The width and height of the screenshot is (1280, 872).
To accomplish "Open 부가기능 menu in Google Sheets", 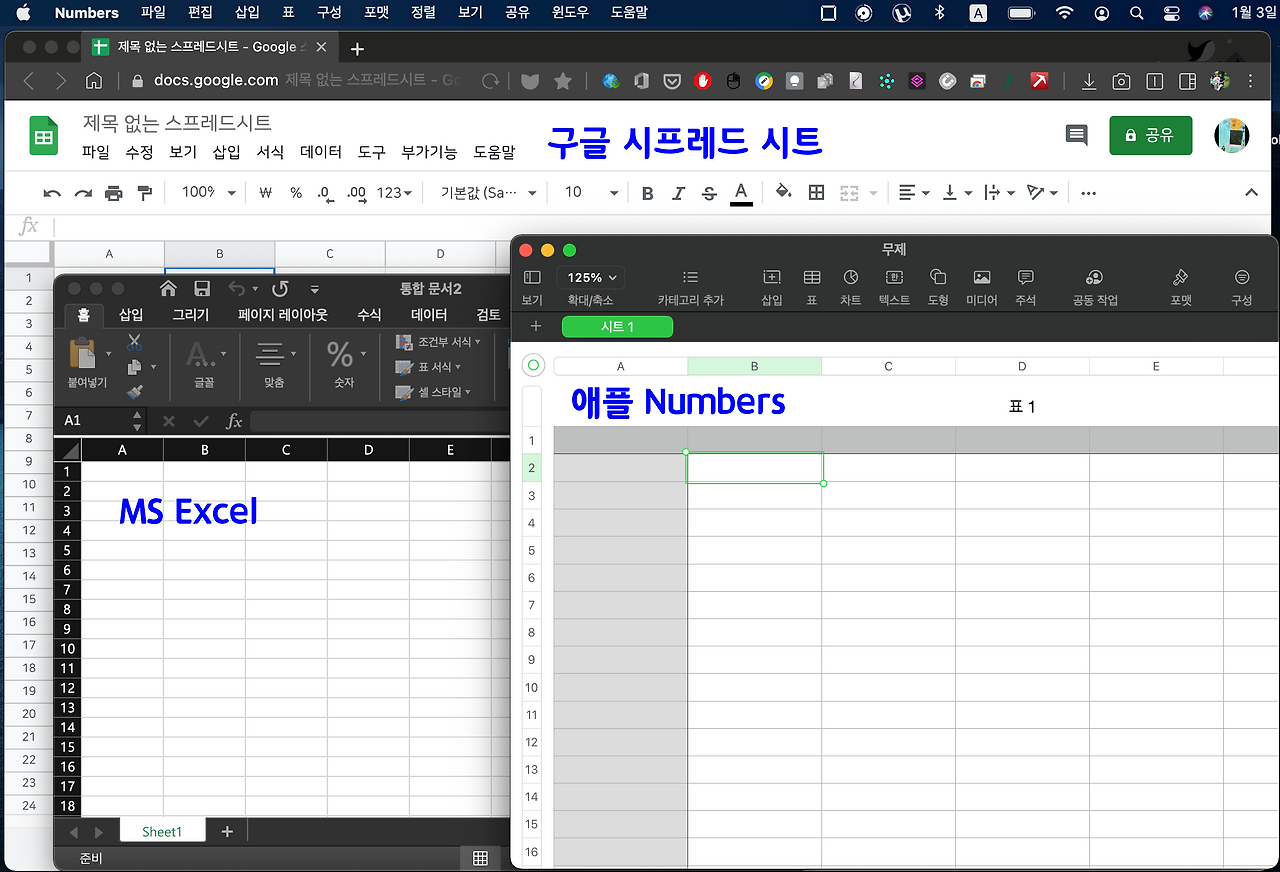I will pos(429,152).
